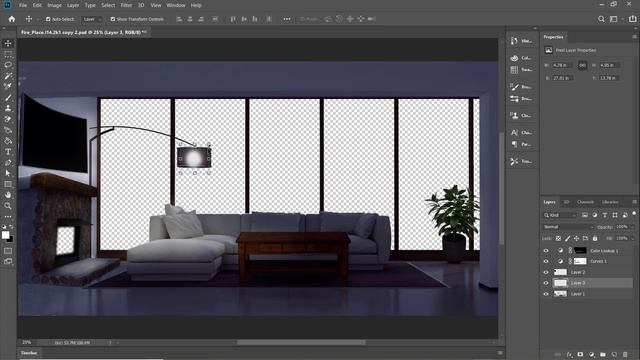
Task: Toggle Show Transform Controls checkbox
Action: [x=113, y=19]
